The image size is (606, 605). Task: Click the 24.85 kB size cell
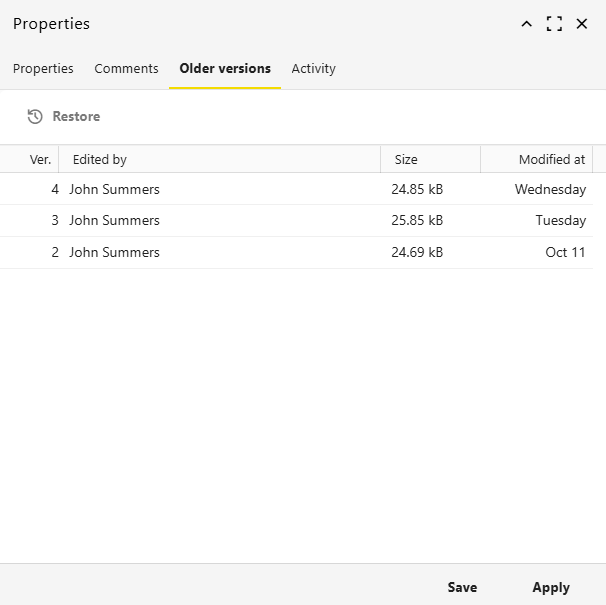click(417, 189)
